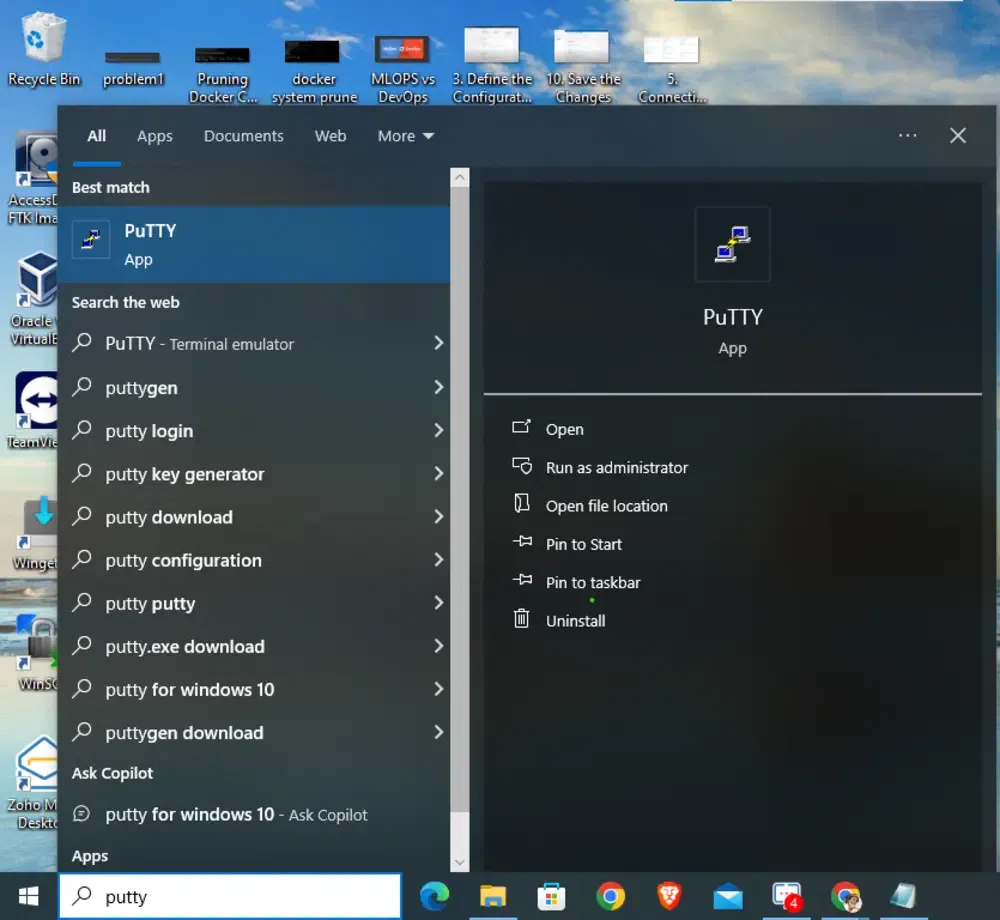Expand arrow for putty for windows 10
Image resolution: width=1000 pixels, height=920 pixels.
click(438, 689)
